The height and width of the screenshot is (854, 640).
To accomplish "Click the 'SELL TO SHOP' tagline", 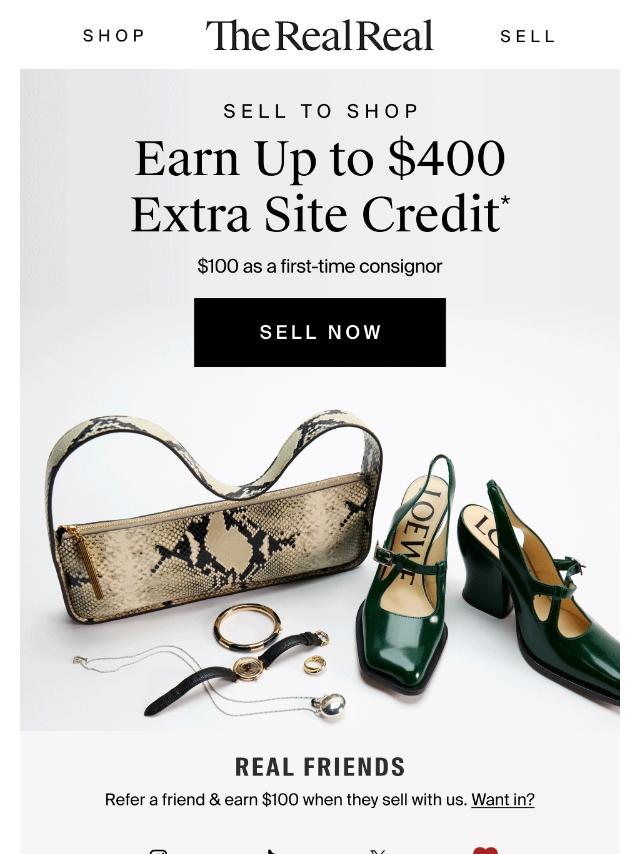I will tap(320, 111).
